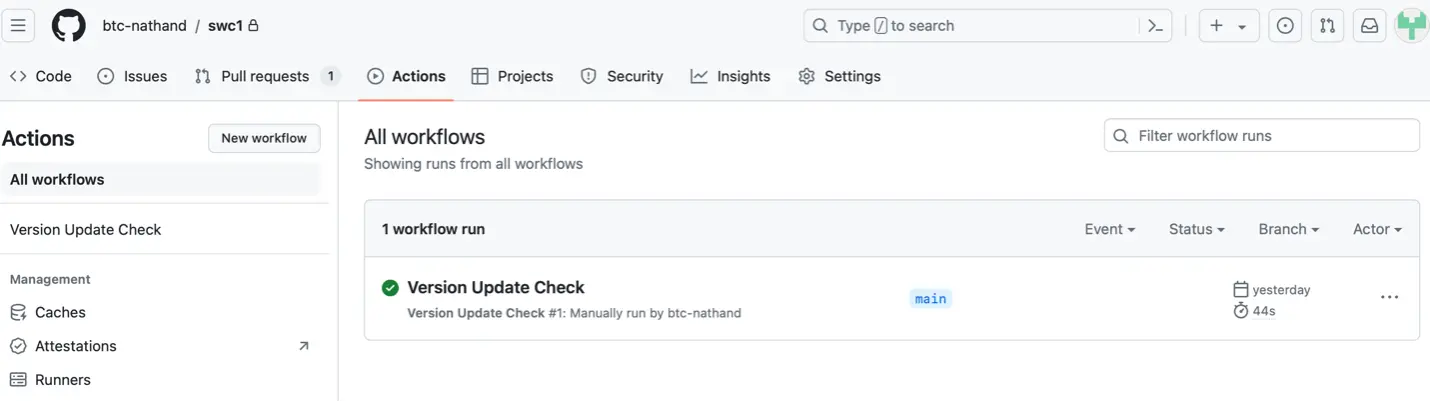The height and width of the screenshot is (406, 1430).
Task: Expand the Status filter dropdown
Action: point(1196,229)
